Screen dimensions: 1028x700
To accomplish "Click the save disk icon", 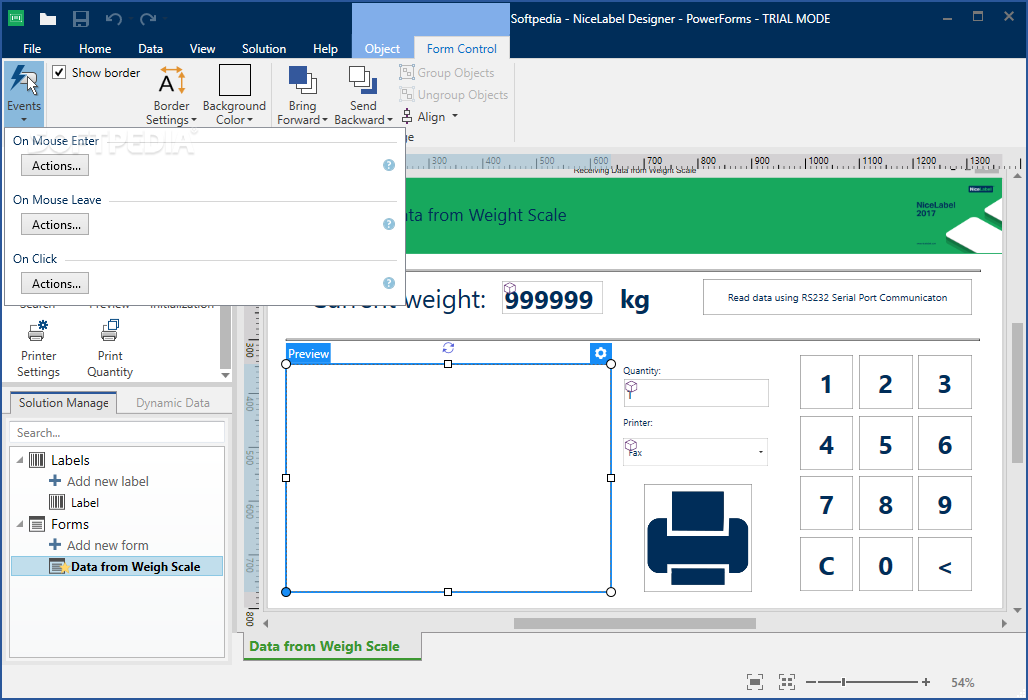I will pos(81,19).
